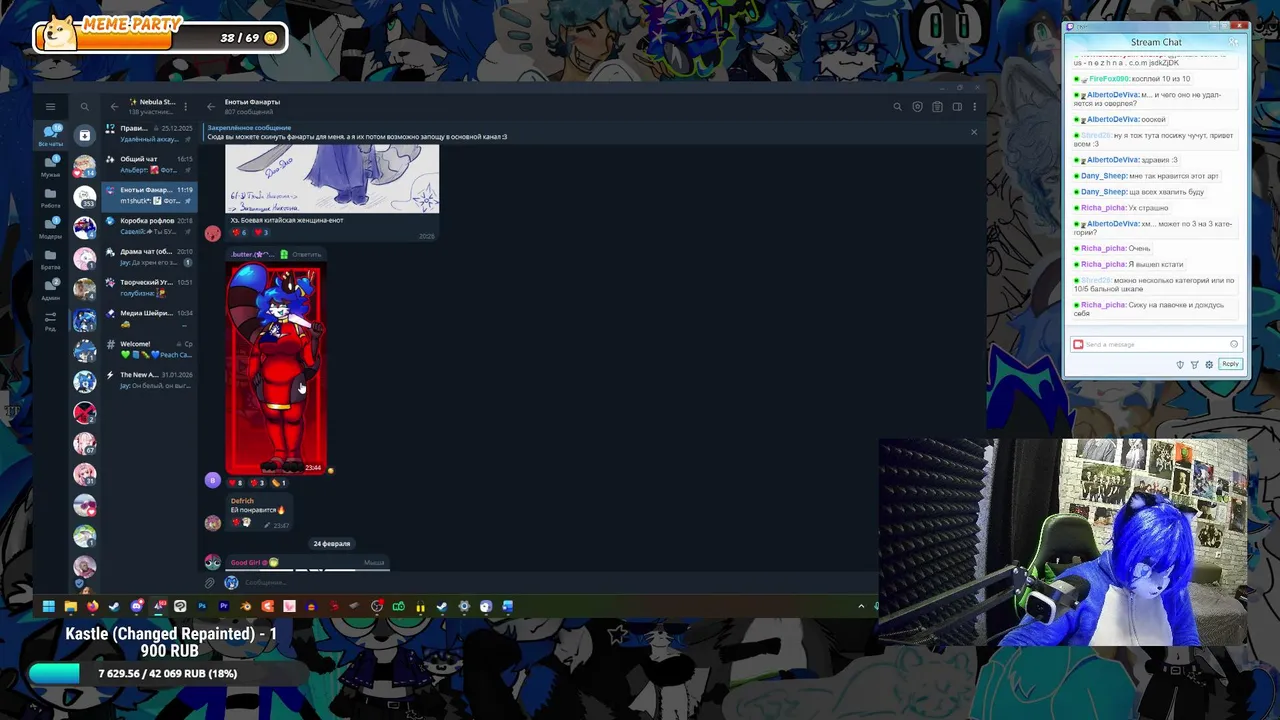Viewport: 1280px width, 720px height.
Task: Click FireFox090 username in Stream Chat
Action: point(1109,79)
